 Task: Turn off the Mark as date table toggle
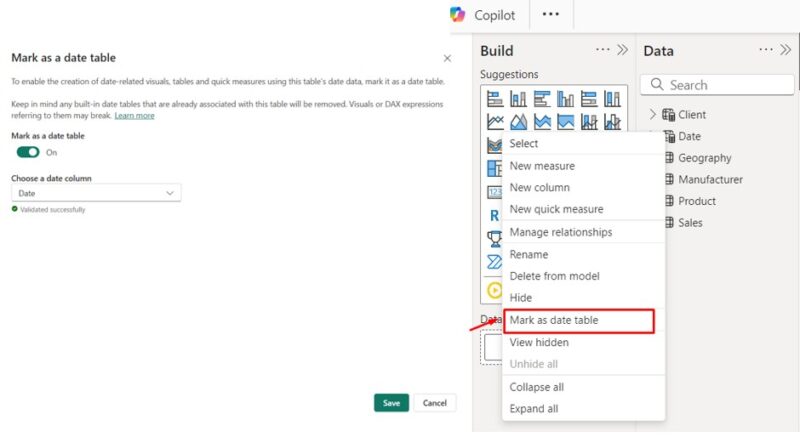(x=27, y=152)
